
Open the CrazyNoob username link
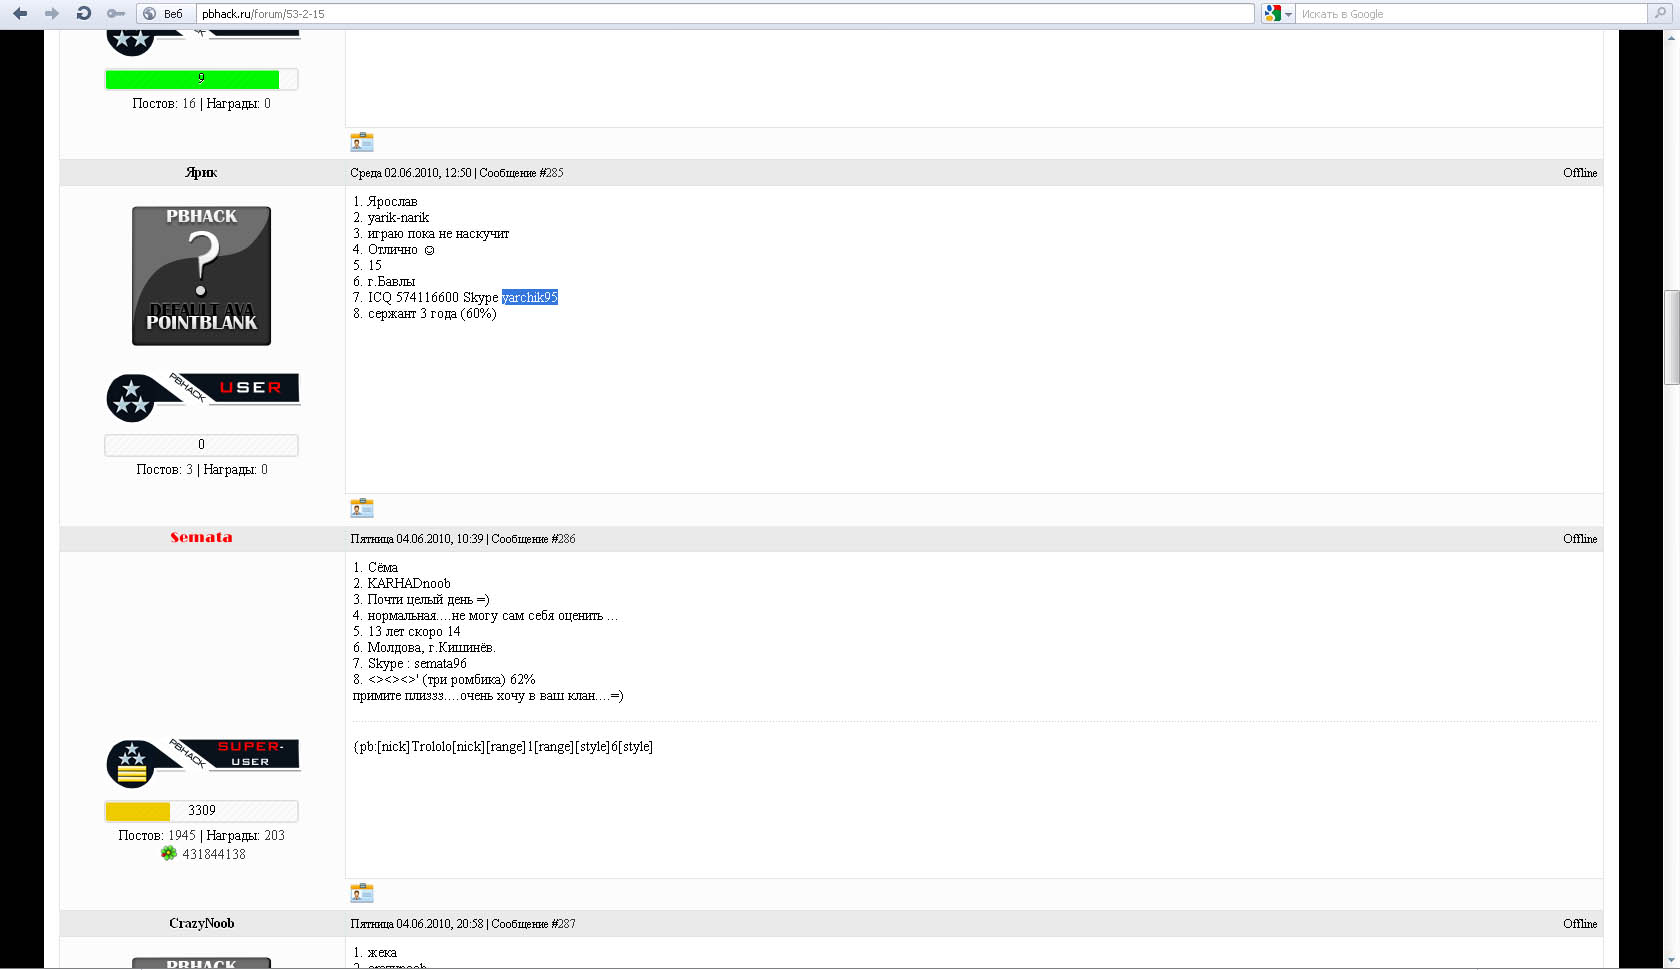(201, 923)
